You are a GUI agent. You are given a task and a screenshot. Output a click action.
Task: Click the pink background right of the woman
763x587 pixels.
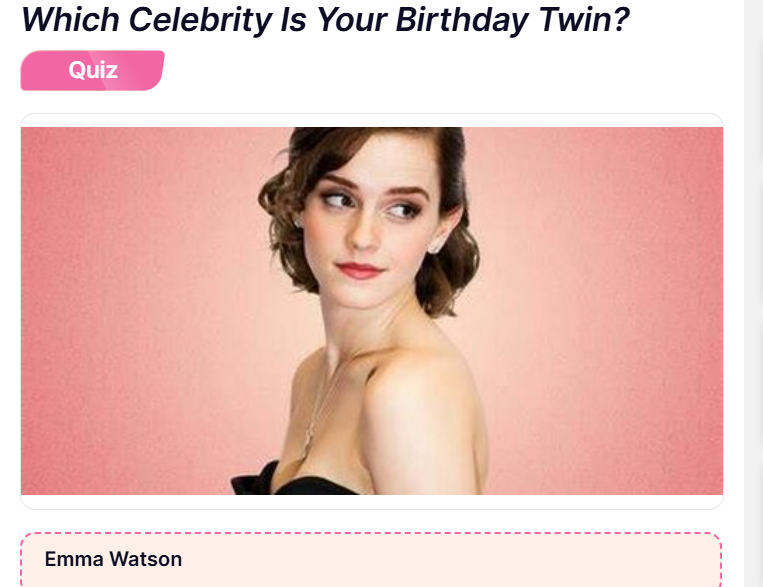[603, 311]
